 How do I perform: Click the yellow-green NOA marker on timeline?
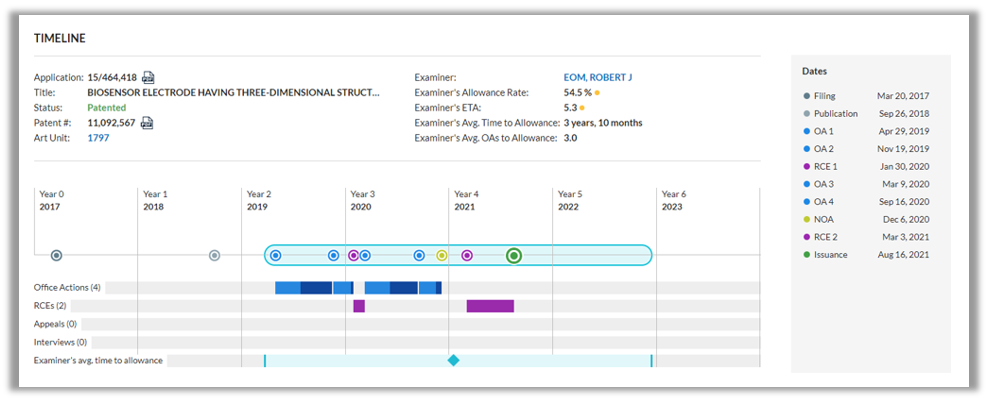pos(442,255)
